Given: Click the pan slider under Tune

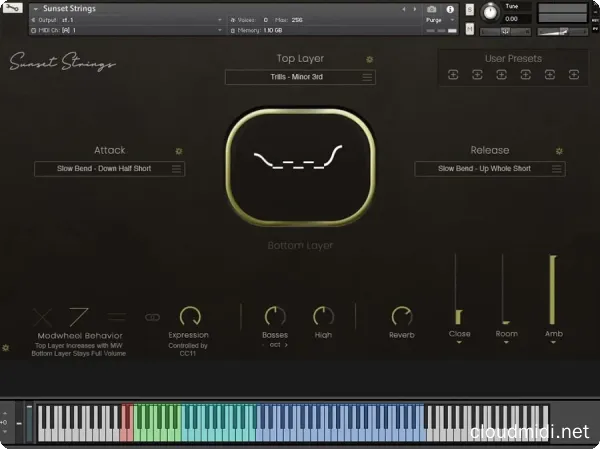Looking at the screenshot, I should click(505, 32).
